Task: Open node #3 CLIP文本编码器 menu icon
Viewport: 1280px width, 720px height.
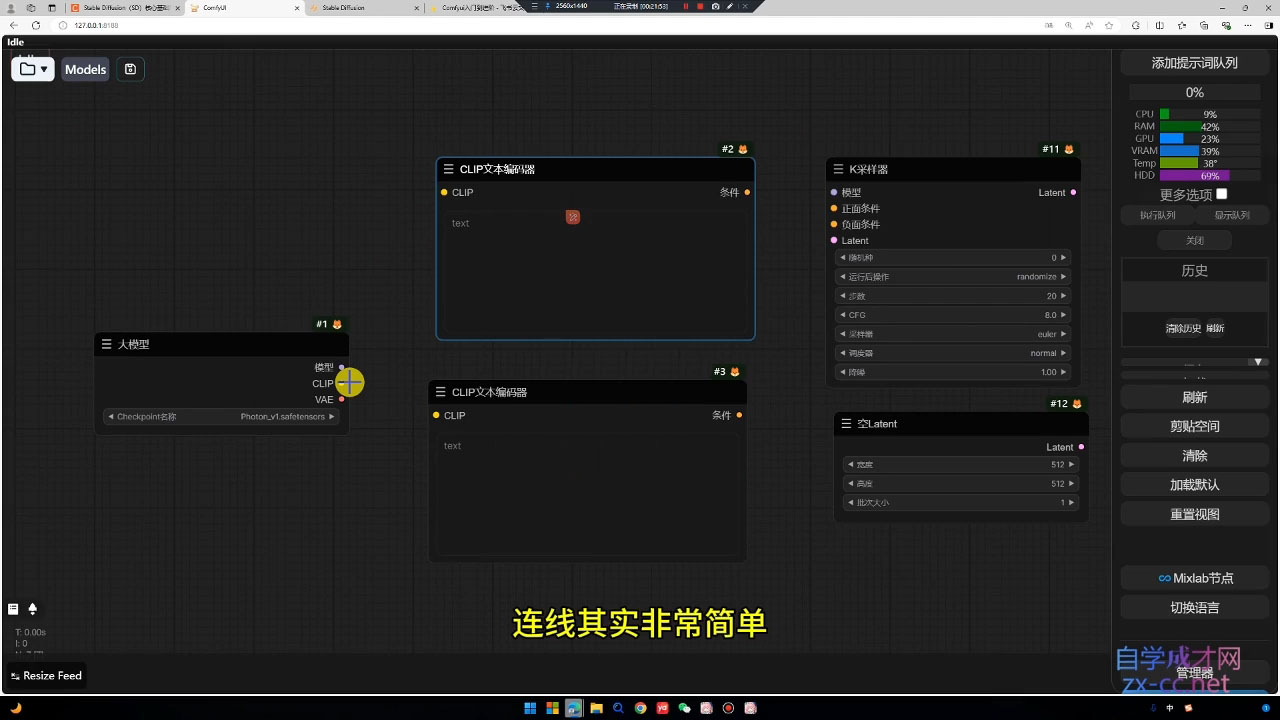Action: coord(440,392)
